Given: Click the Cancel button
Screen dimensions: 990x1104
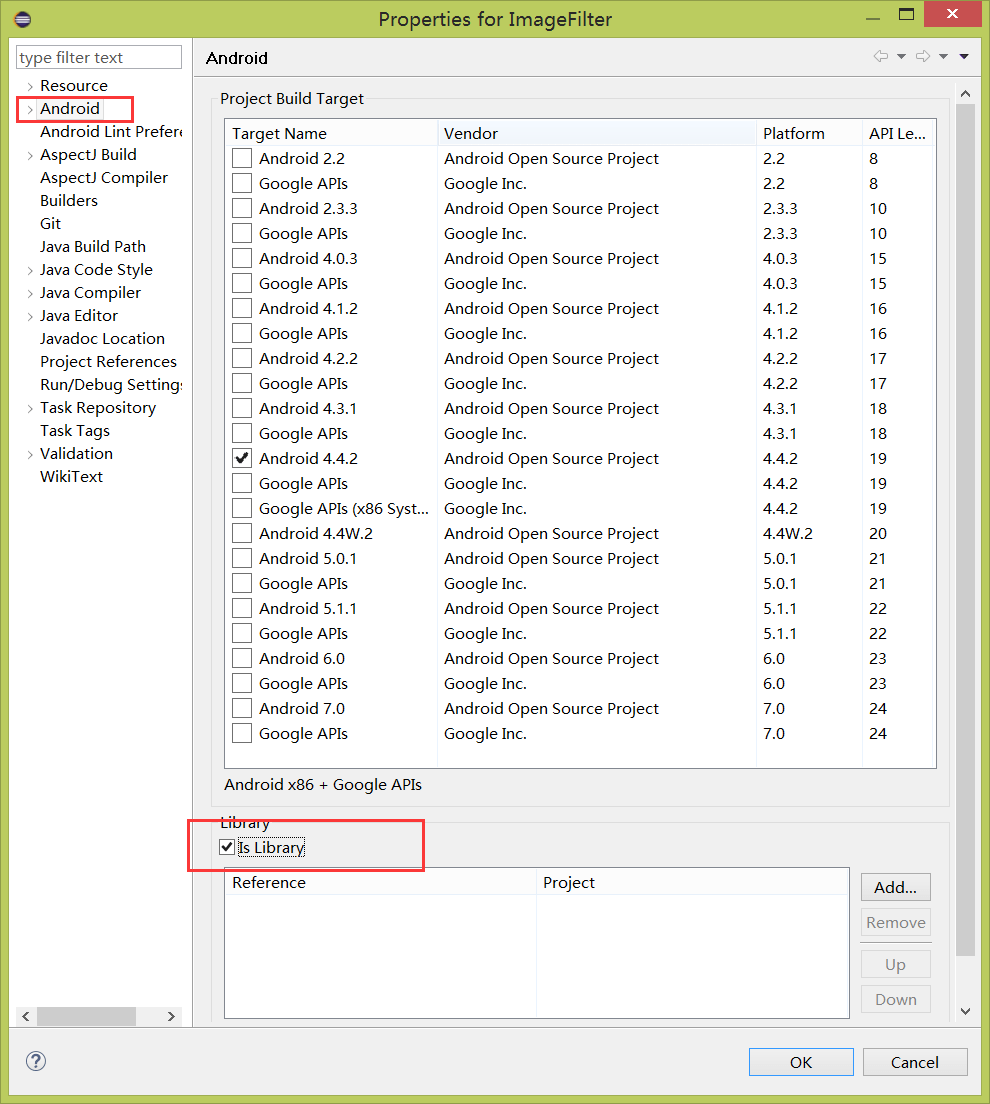Looking at the screenshot, I should pos(915,1061).
